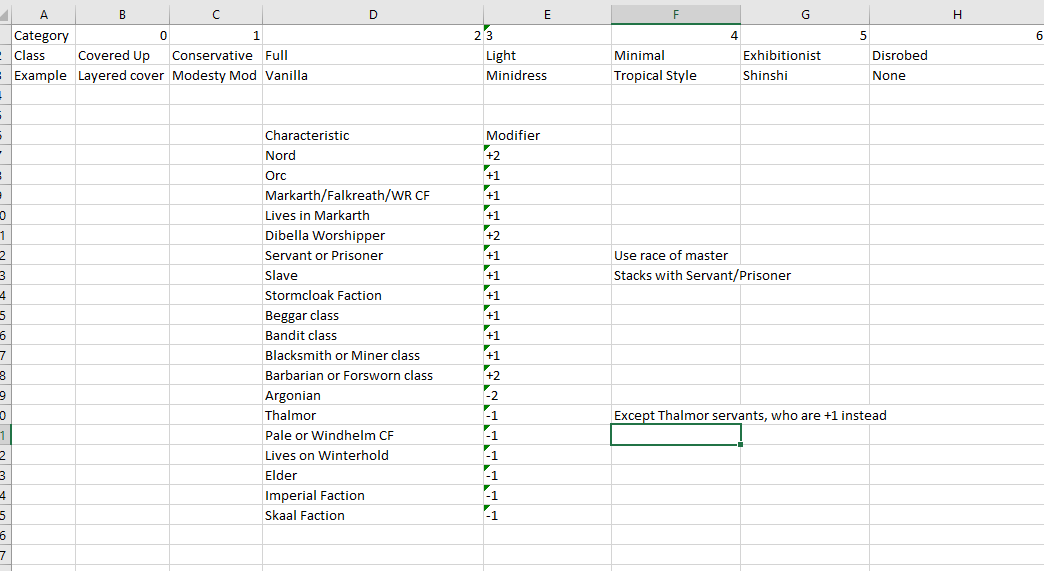Click the fill handle of selected cell
1044x571 pixels.
coord(740,444)
